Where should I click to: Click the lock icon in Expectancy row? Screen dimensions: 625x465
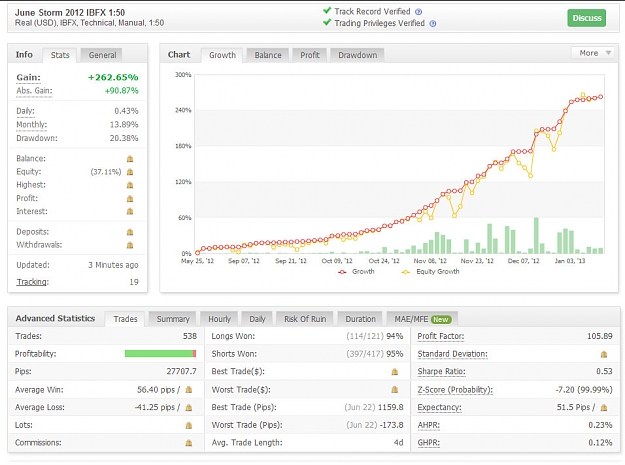604,408
